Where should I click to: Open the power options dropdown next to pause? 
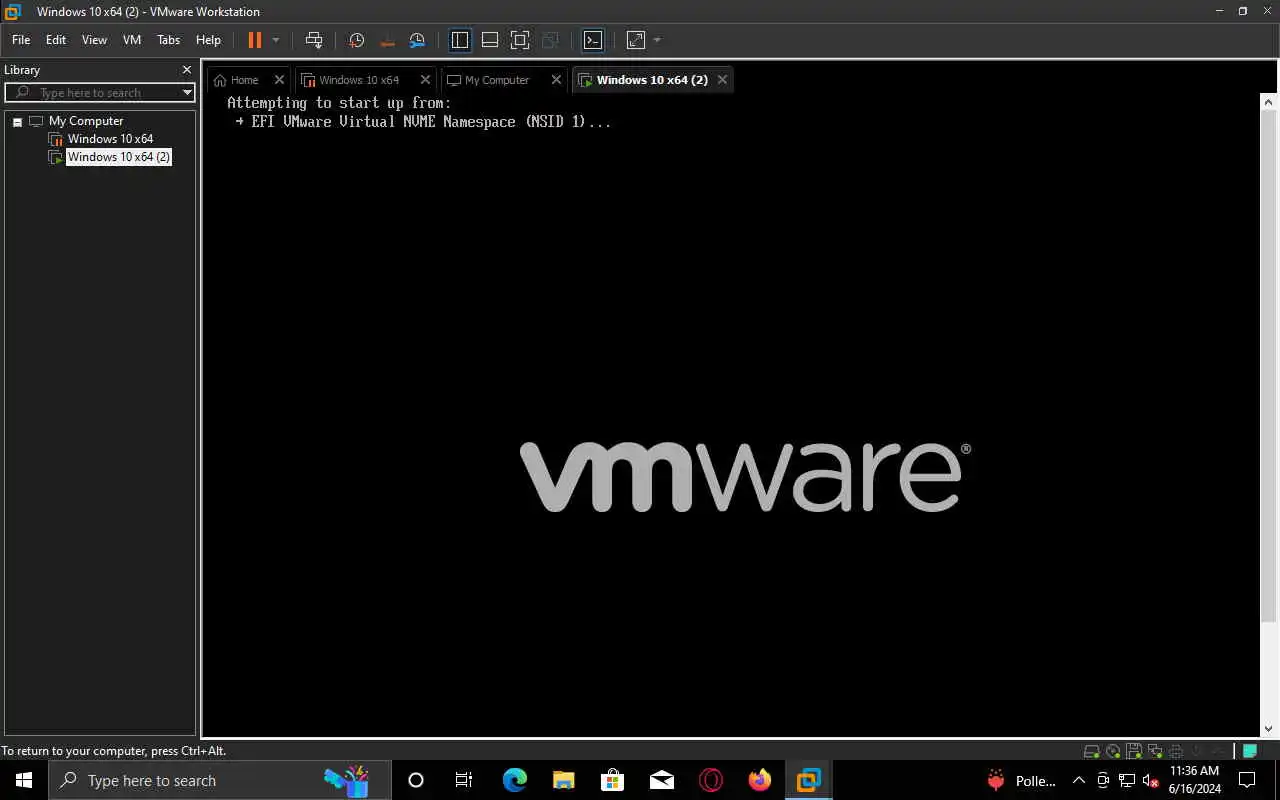(x=276, y=40)
